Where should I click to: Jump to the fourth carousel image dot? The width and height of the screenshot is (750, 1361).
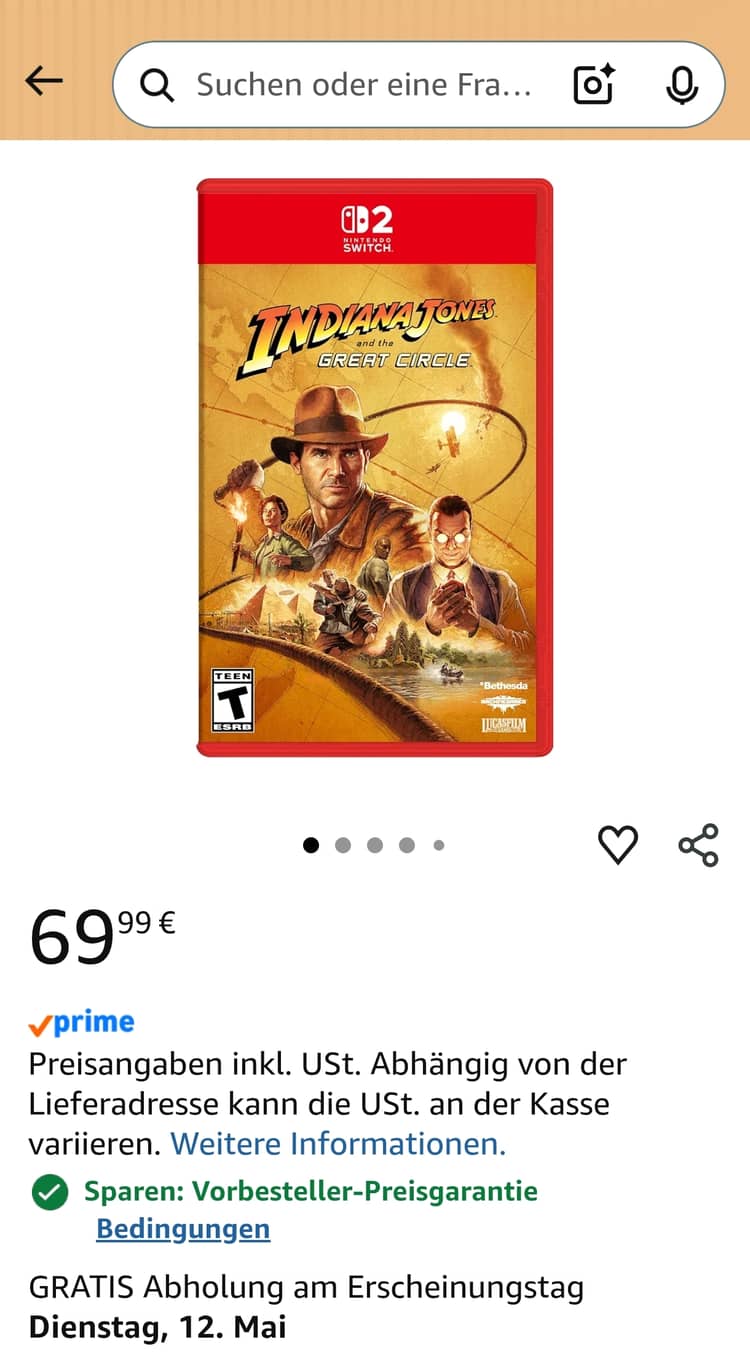point(407,845)
